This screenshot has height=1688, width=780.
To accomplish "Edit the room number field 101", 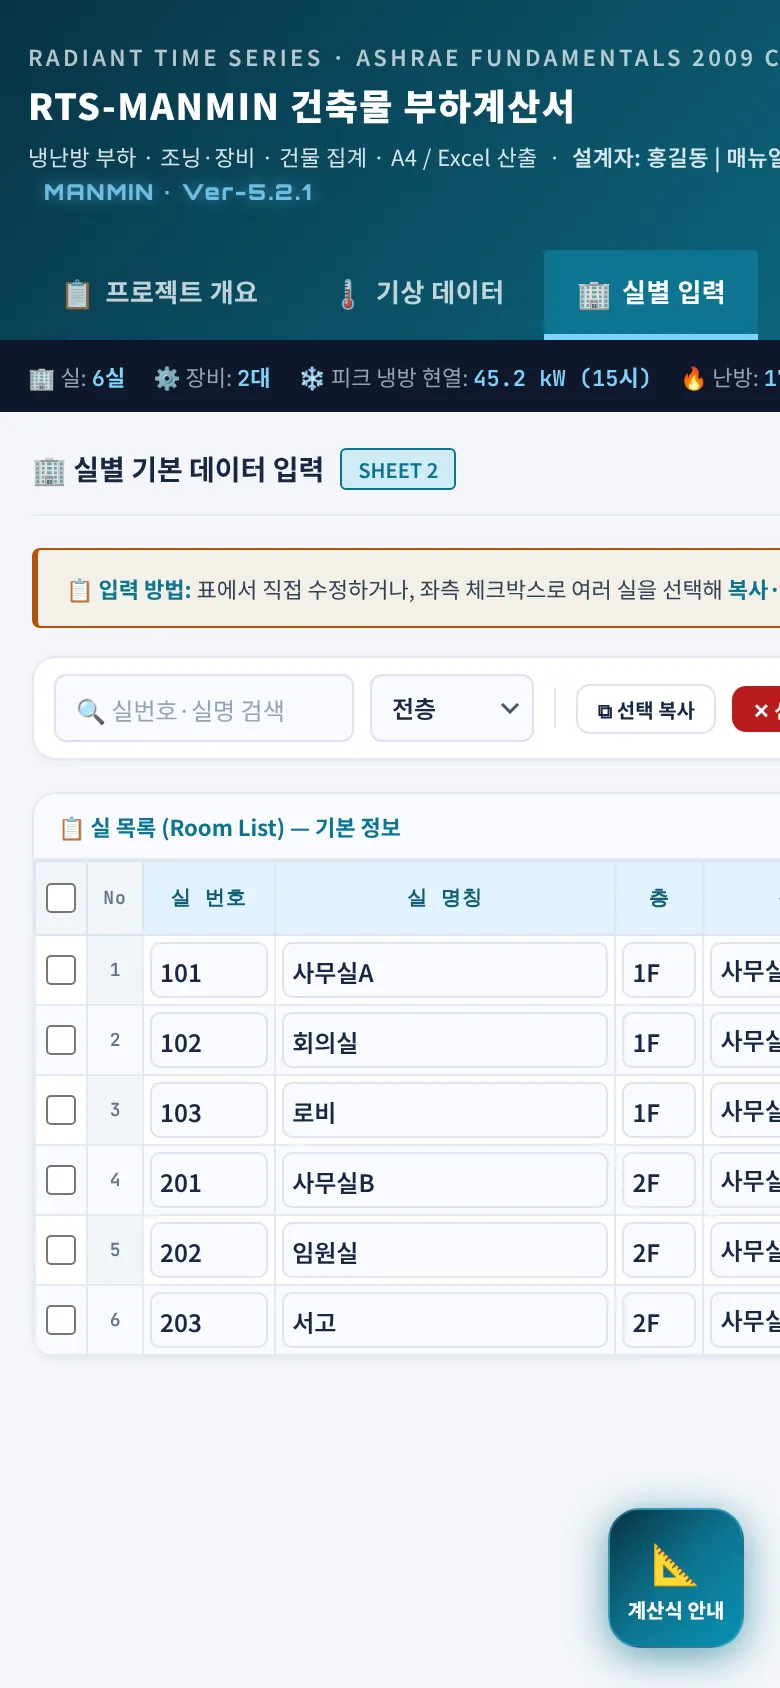I will [x=209, y=971].
